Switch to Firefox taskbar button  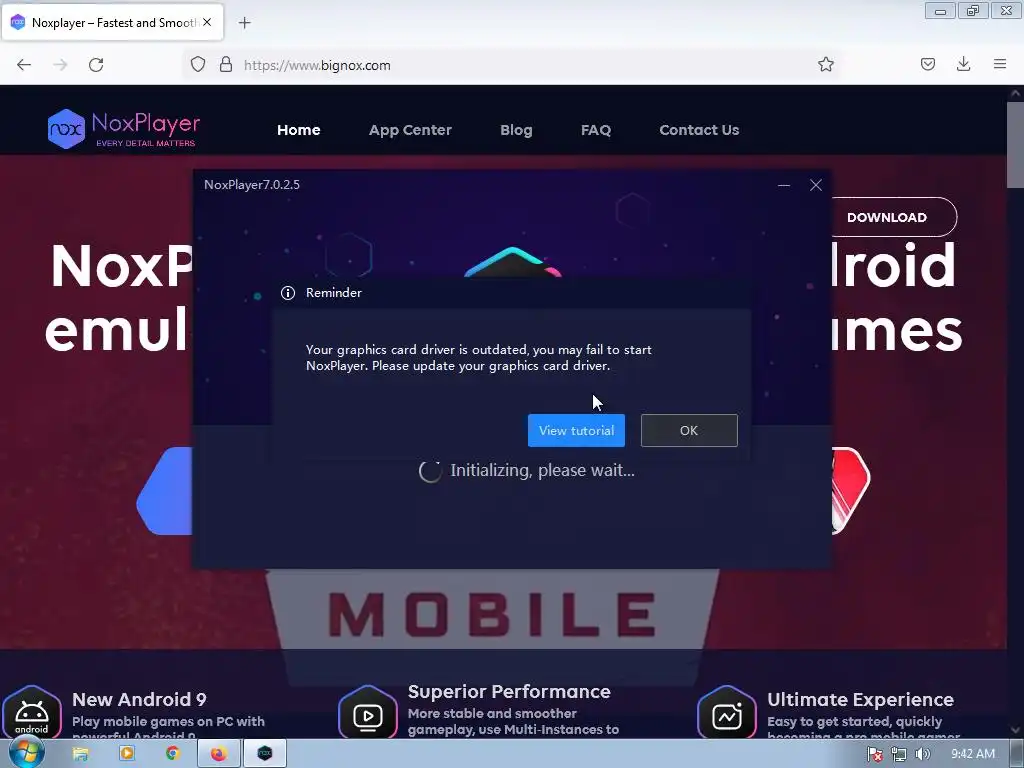click(x=219, y=754)
